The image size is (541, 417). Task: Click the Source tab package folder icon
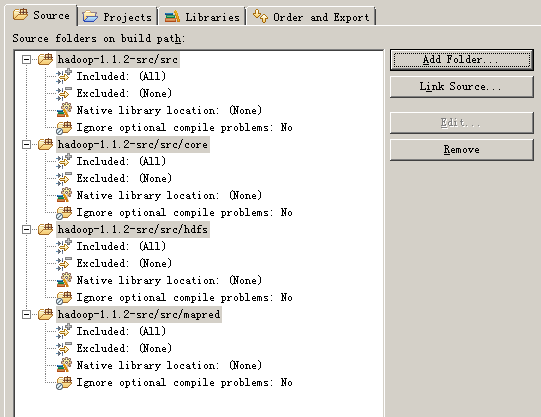(20, 15)
